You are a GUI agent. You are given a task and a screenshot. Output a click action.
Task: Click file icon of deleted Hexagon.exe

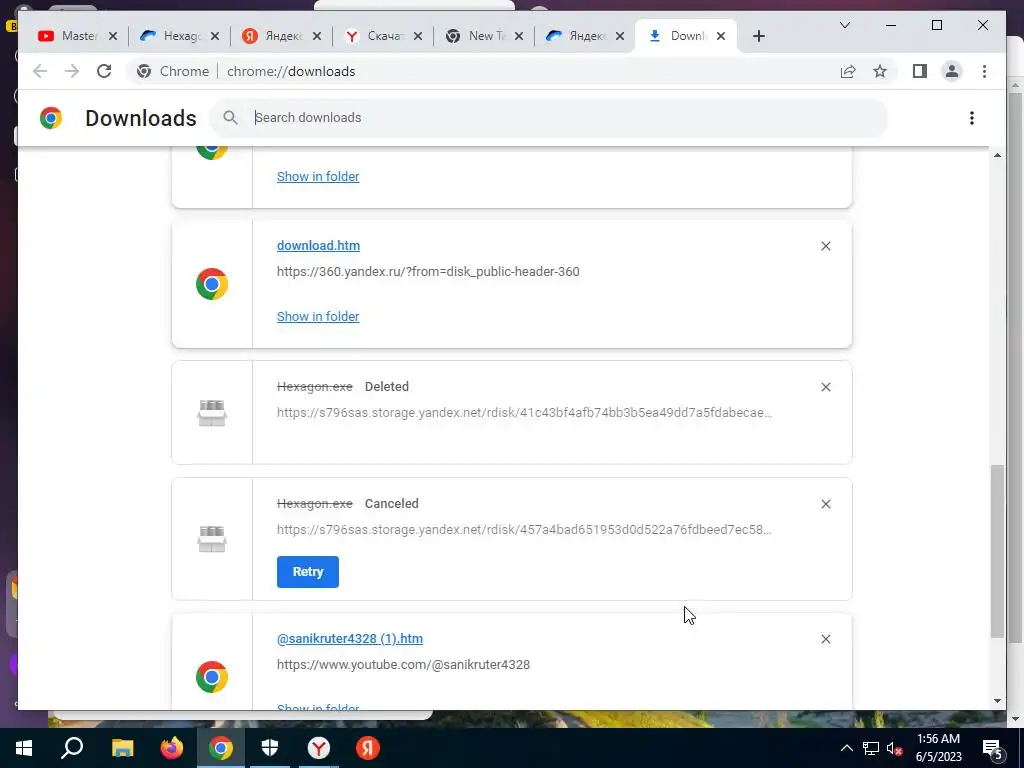212,413
